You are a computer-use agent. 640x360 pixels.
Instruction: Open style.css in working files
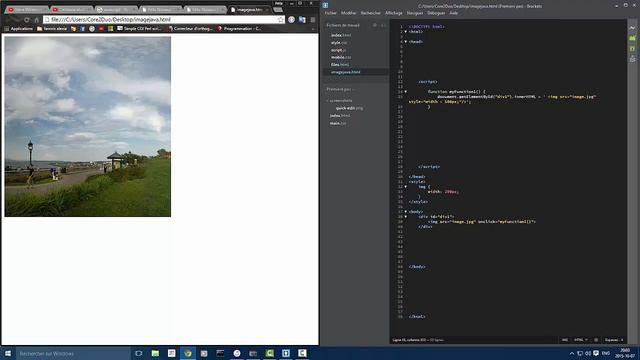[339, 42]
